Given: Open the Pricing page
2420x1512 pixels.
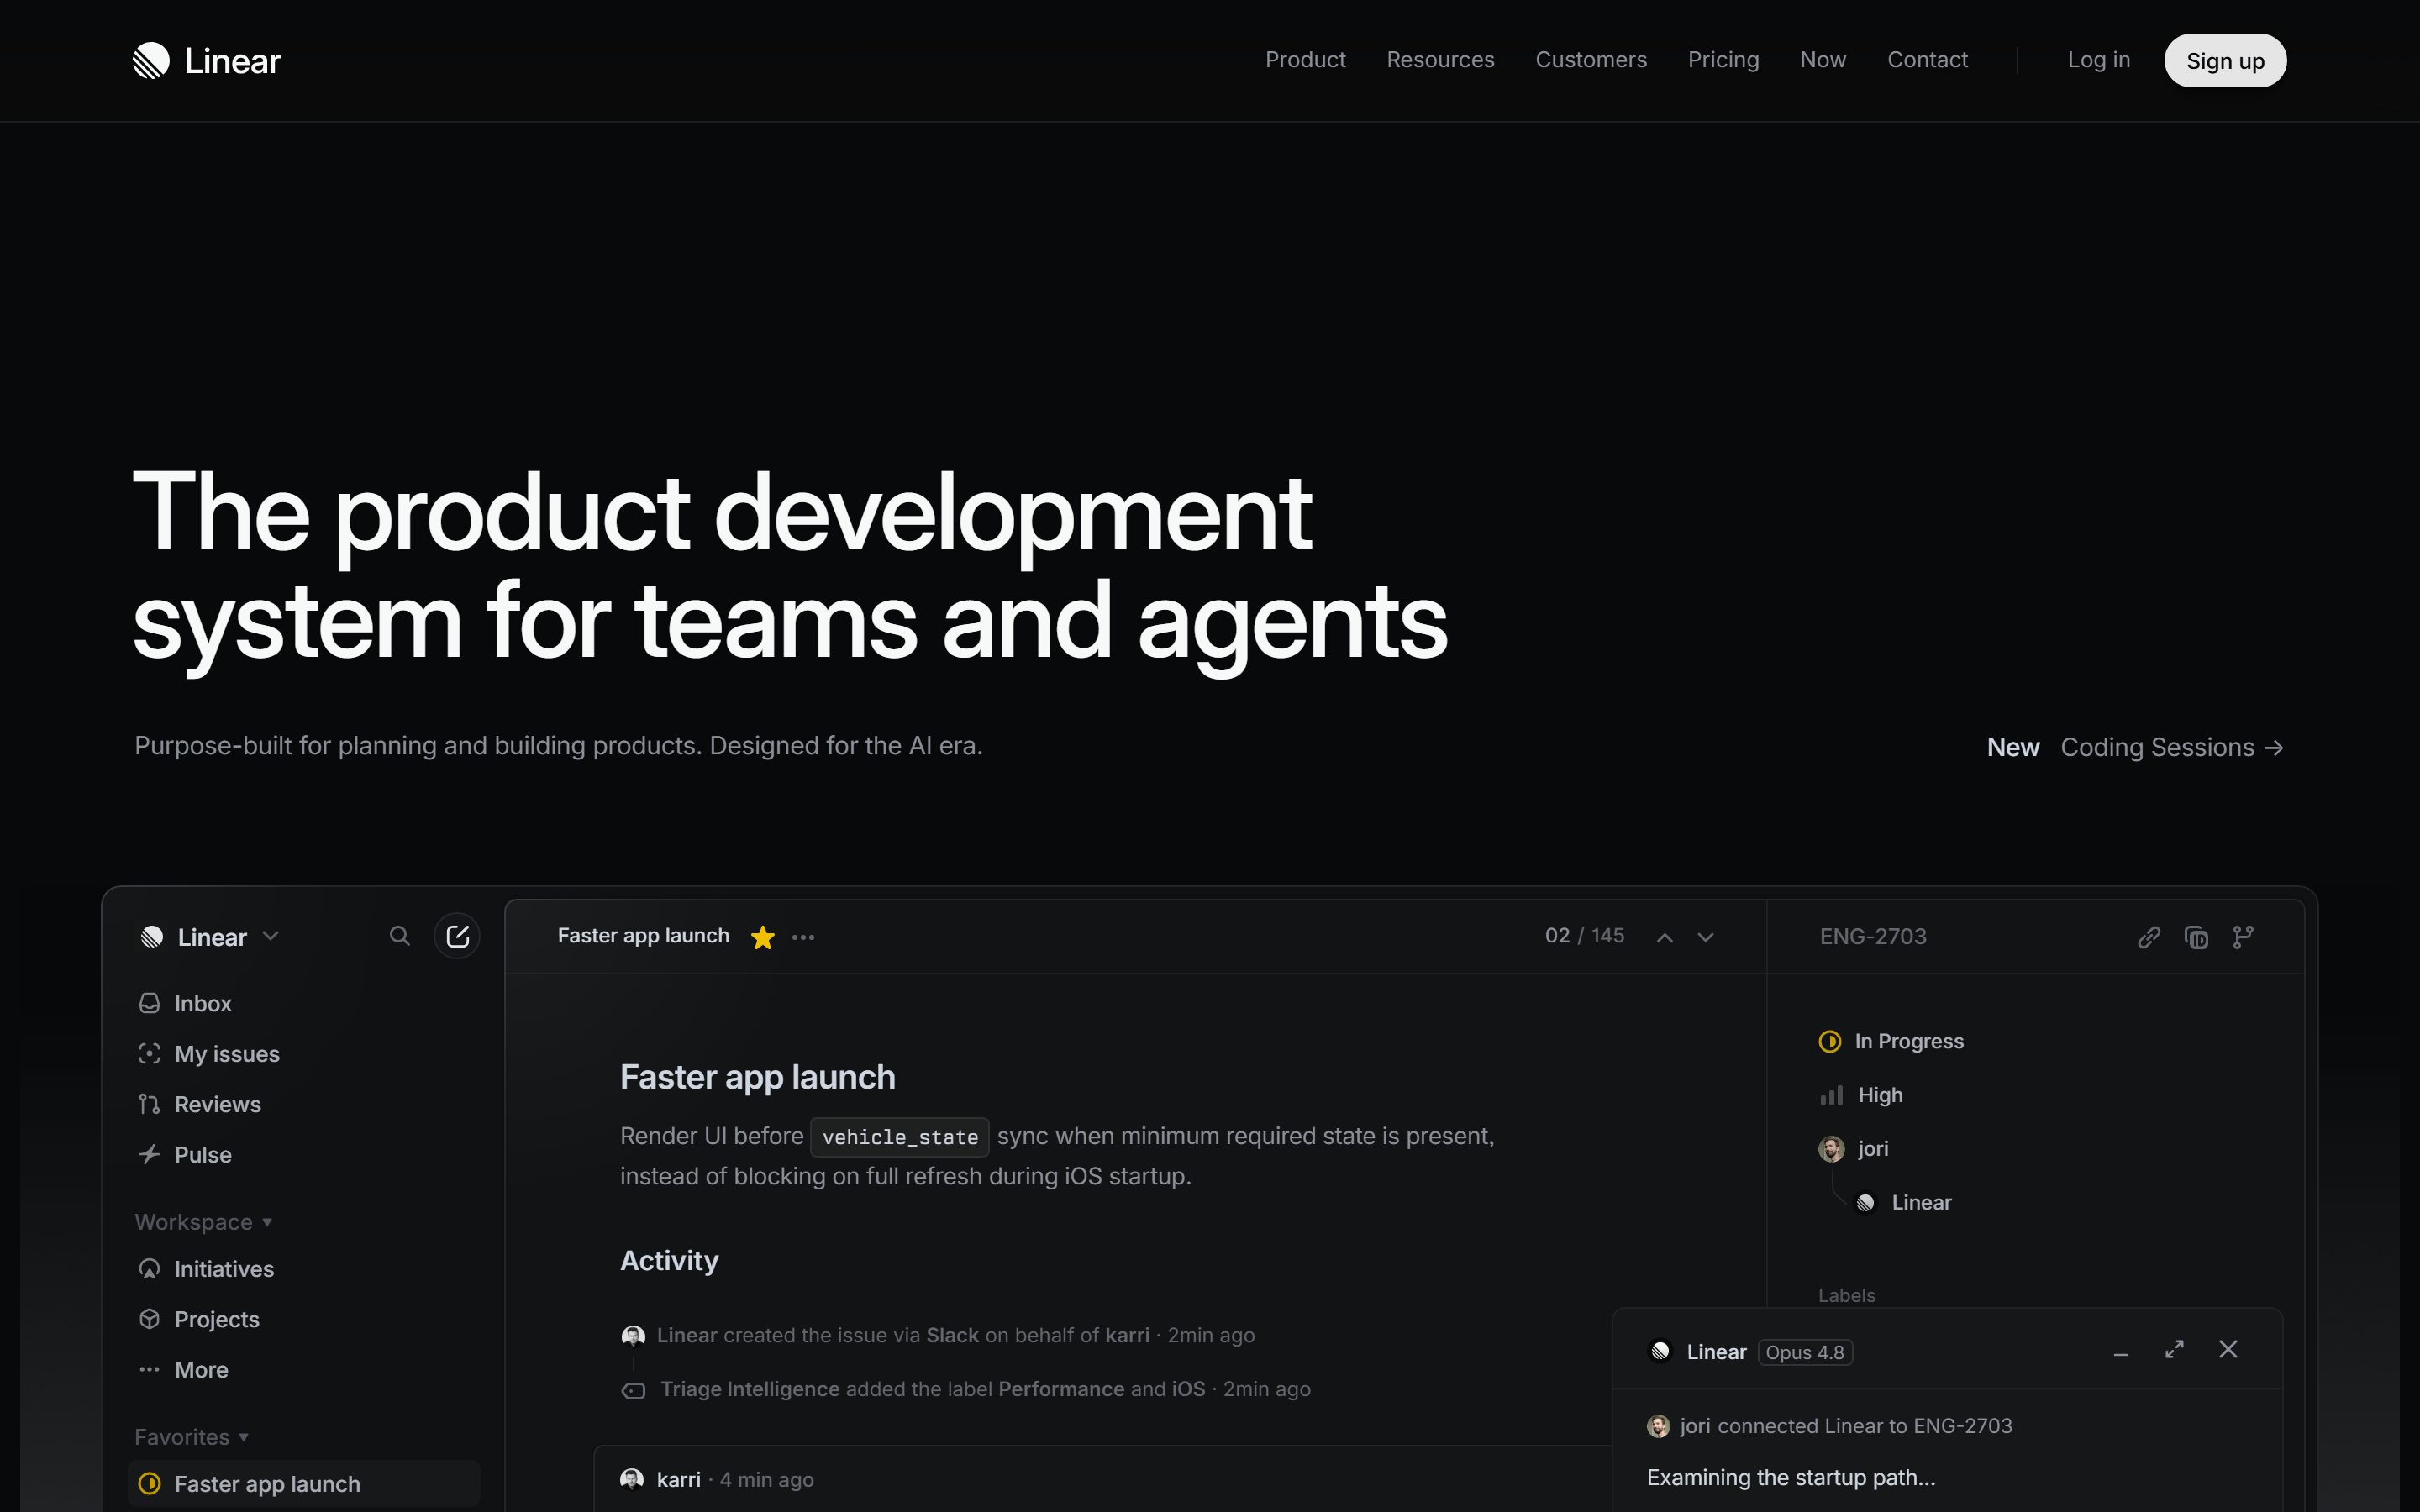Looking at the screenshot, I should tap(1723, 60).
